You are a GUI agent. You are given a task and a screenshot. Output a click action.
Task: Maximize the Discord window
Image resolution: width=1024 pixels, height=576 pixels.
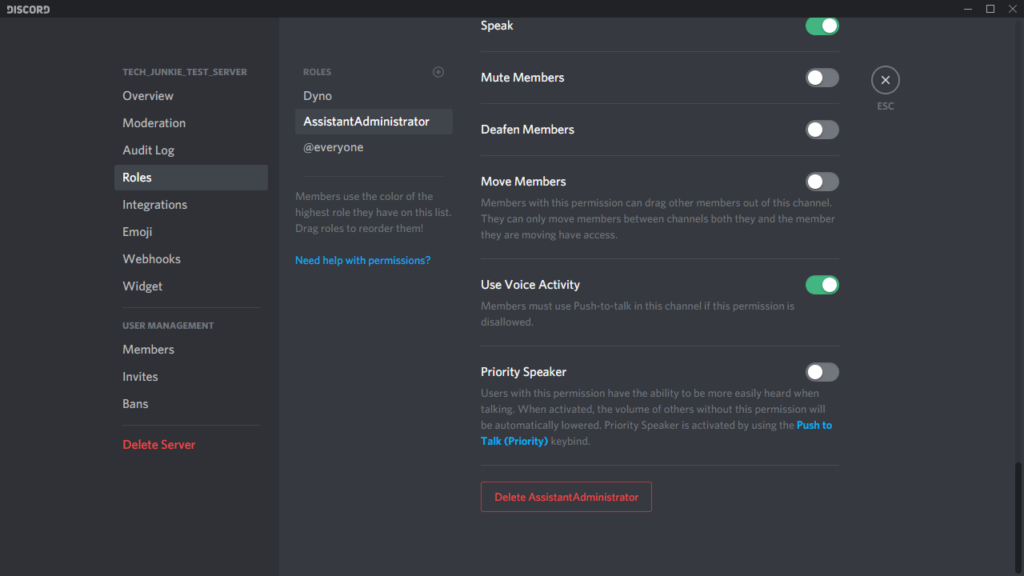(990, 9)
